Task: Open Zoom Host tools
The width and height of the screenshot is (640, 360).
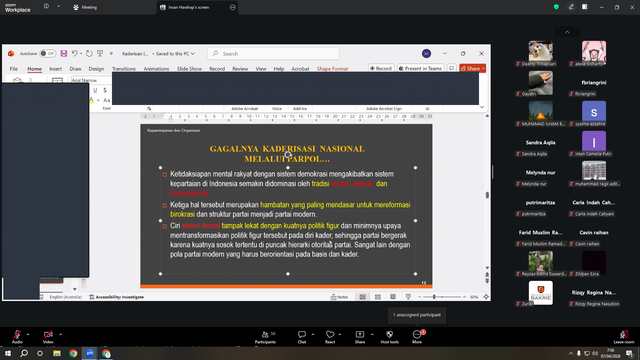Action: coord(389,337)
